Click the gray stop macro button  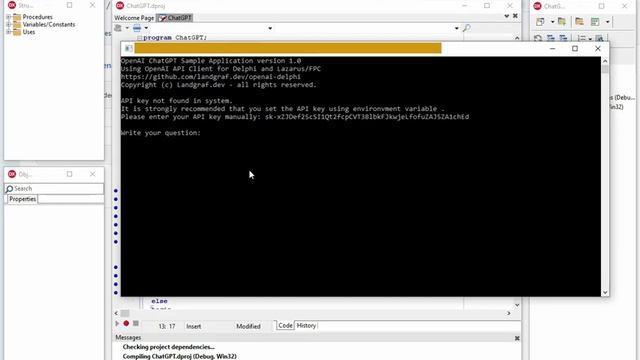[136, 323]
